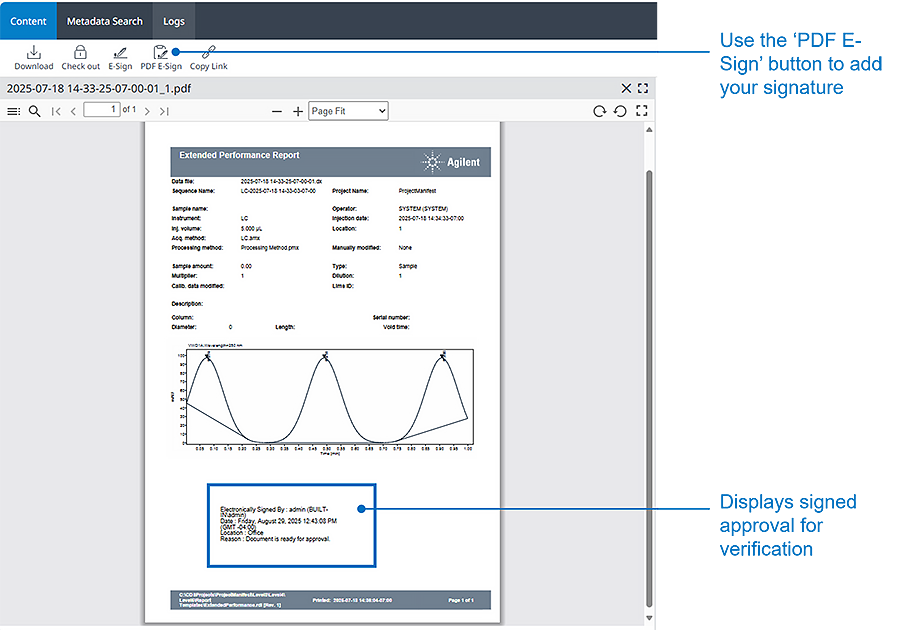Screen dimensions: 910x630
Task: Open search in PDF viewer
Action: 34,111
